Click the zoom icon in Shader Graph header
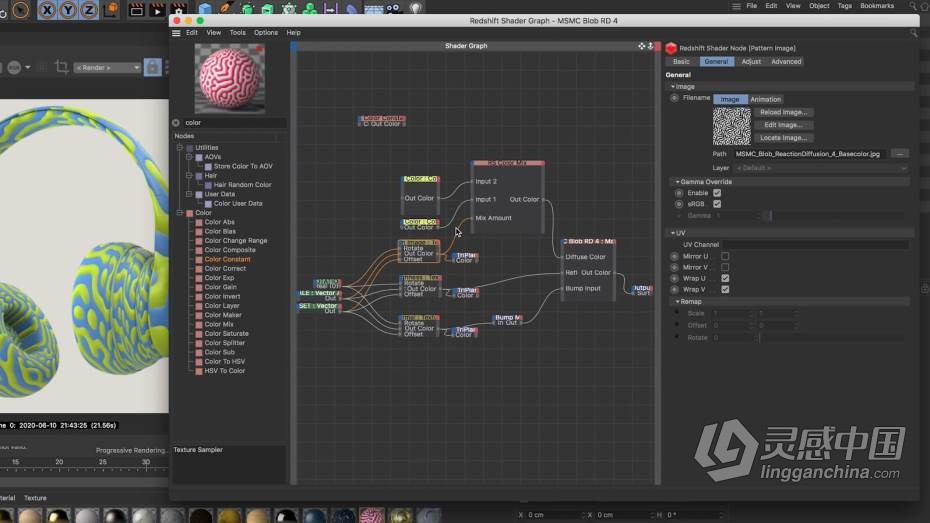The image size is (930, 523). [x=651, y=46]
